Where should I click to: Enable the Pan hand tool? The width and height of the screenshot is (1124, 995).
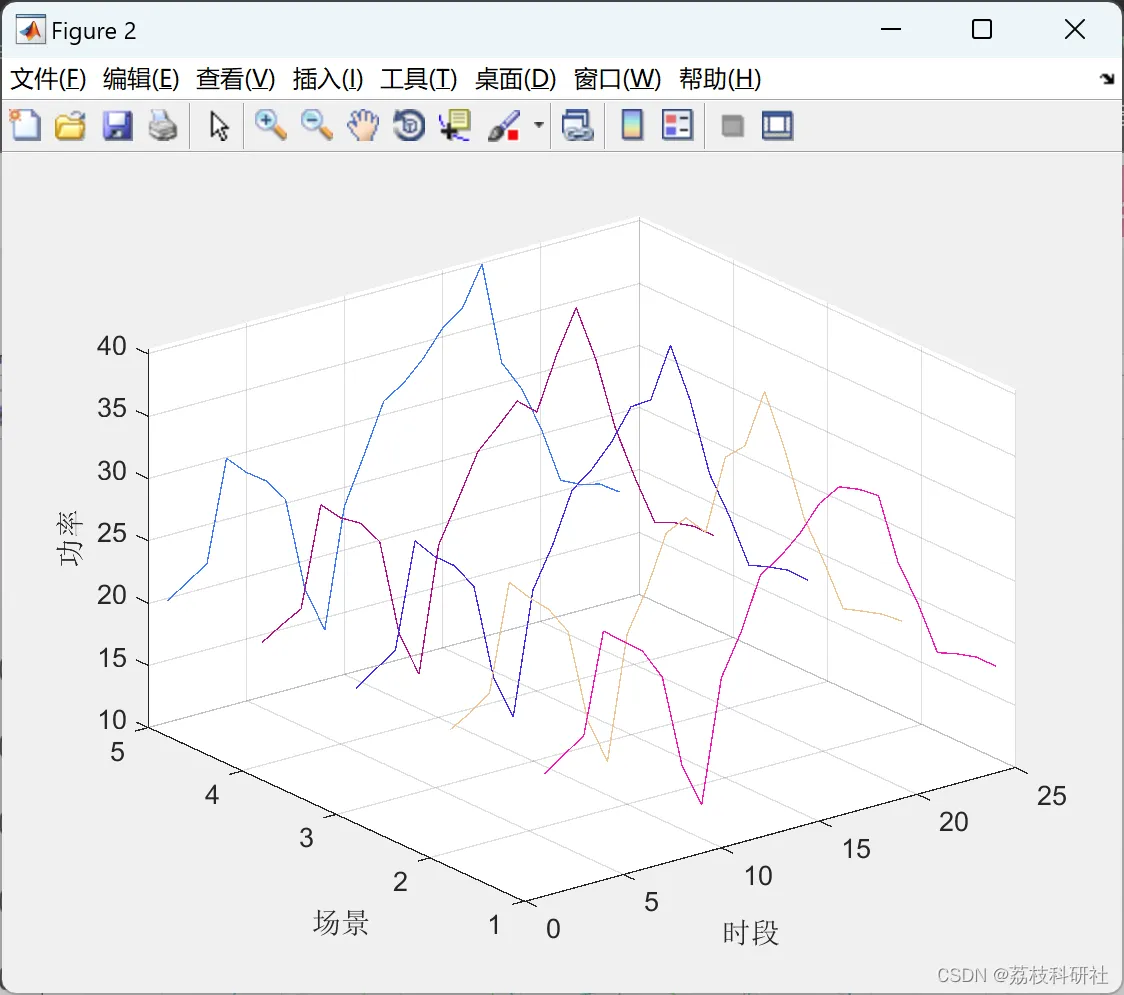tap(363, 125)
